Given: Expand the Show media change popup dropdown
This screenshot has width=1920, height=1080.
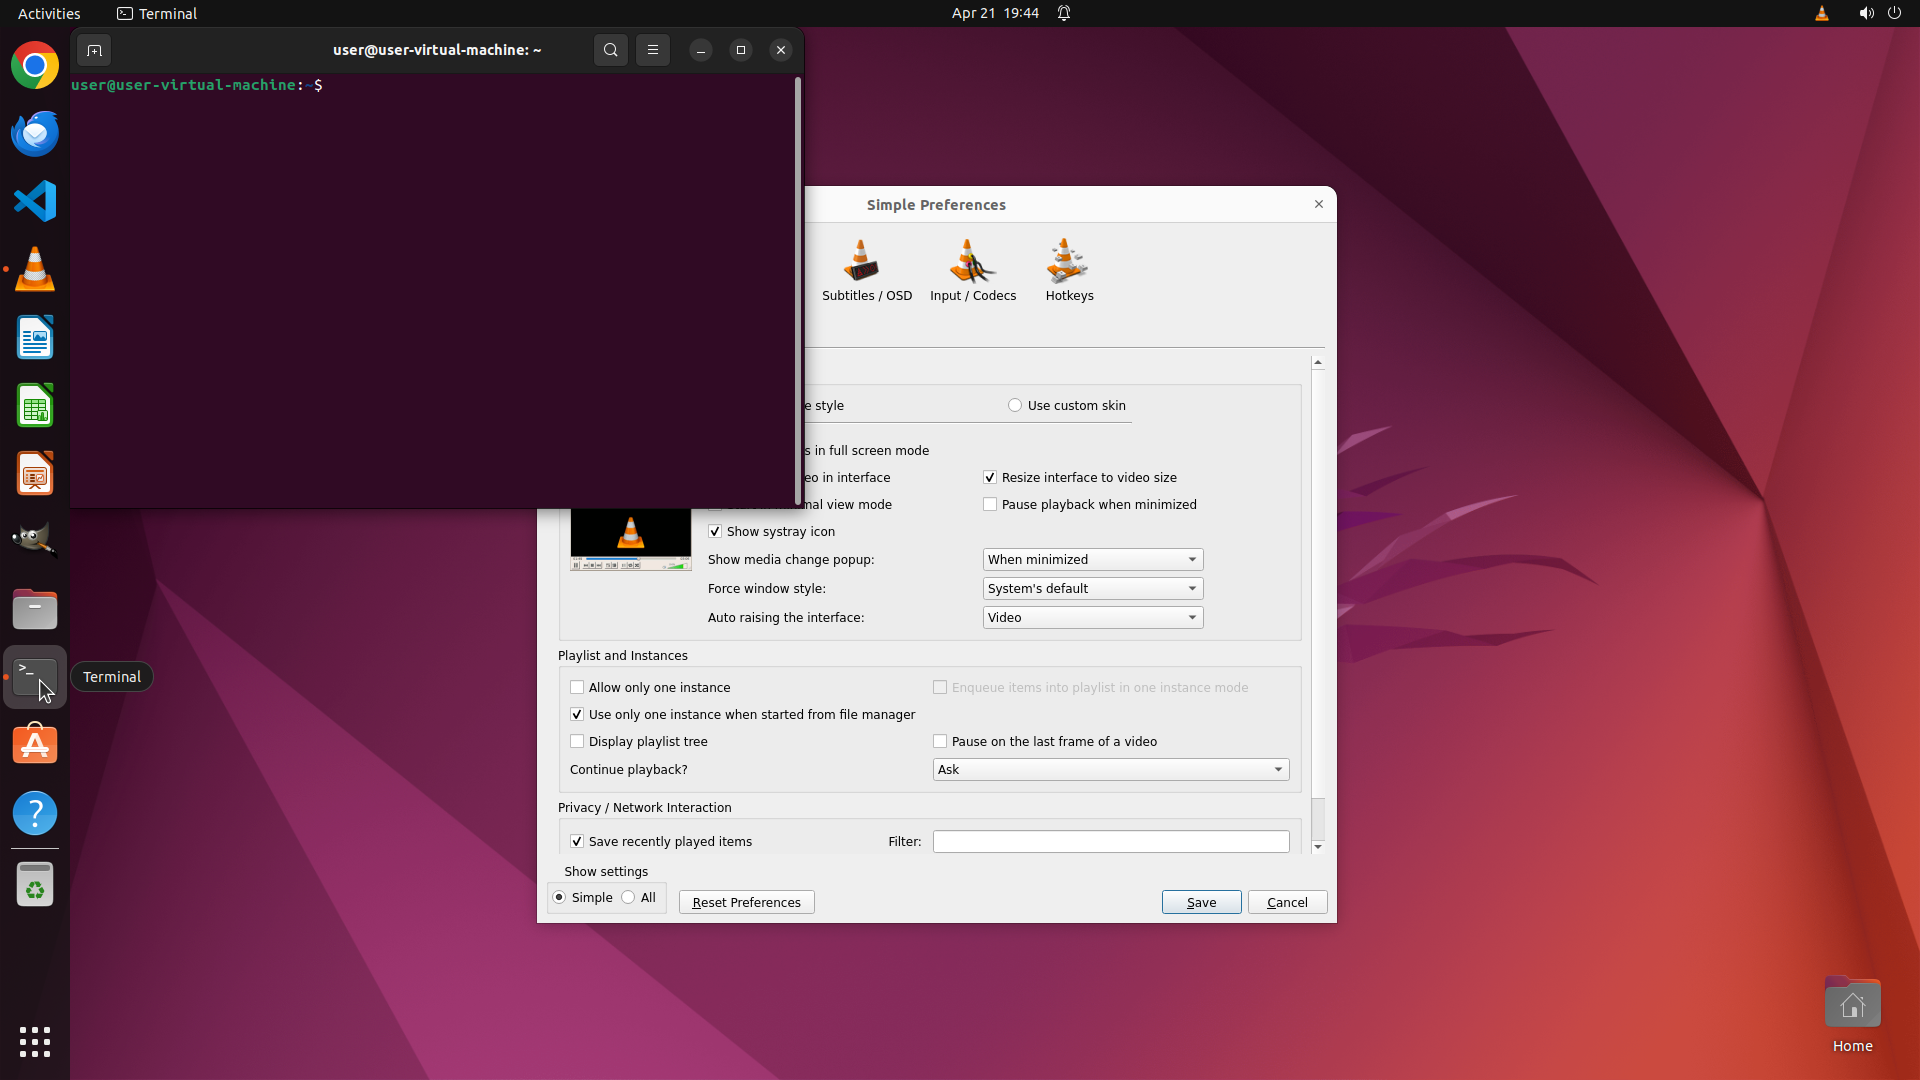Looking at the screenshot, I should pyautogui.click(x=1092, y=559).
